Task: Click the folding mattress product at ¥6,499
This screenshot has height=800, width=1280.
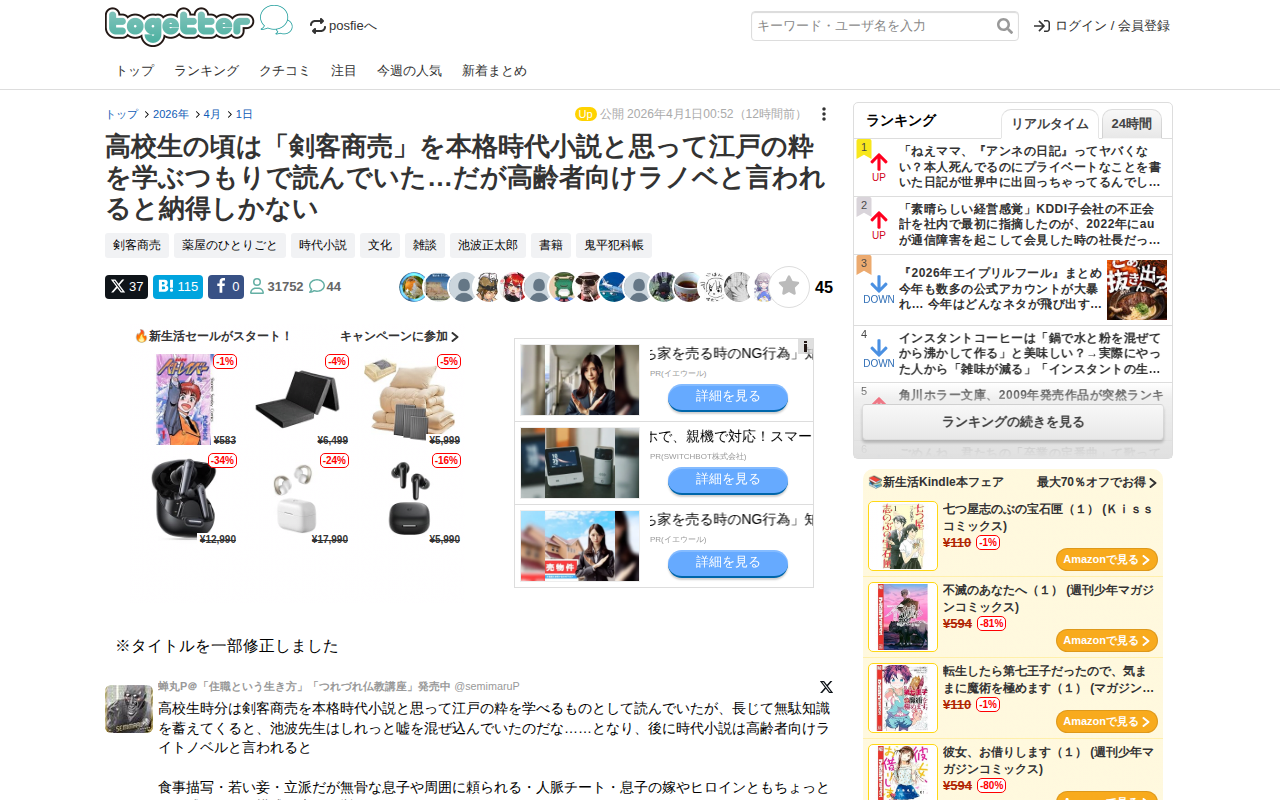Action: coord(296,398)
